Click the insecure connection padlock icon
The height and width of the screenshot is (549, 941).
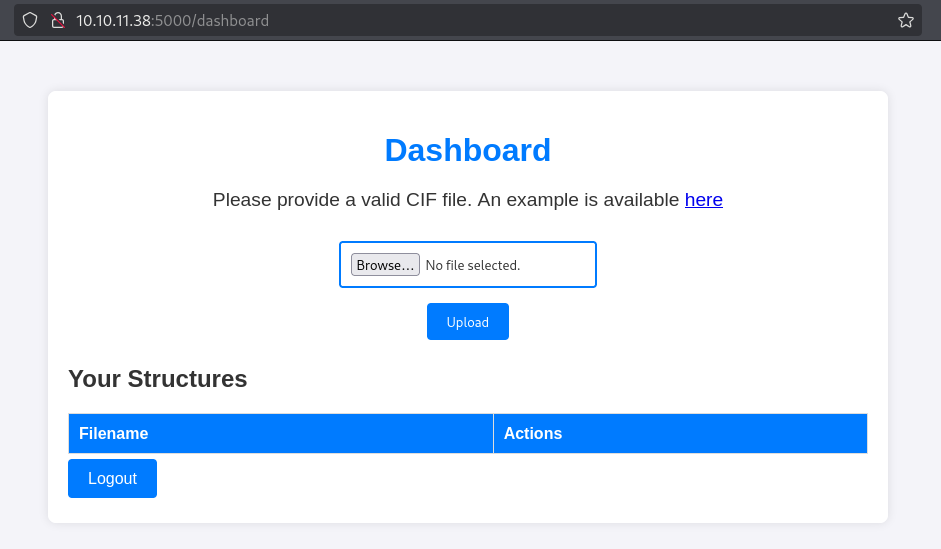[x=58, y=20]
